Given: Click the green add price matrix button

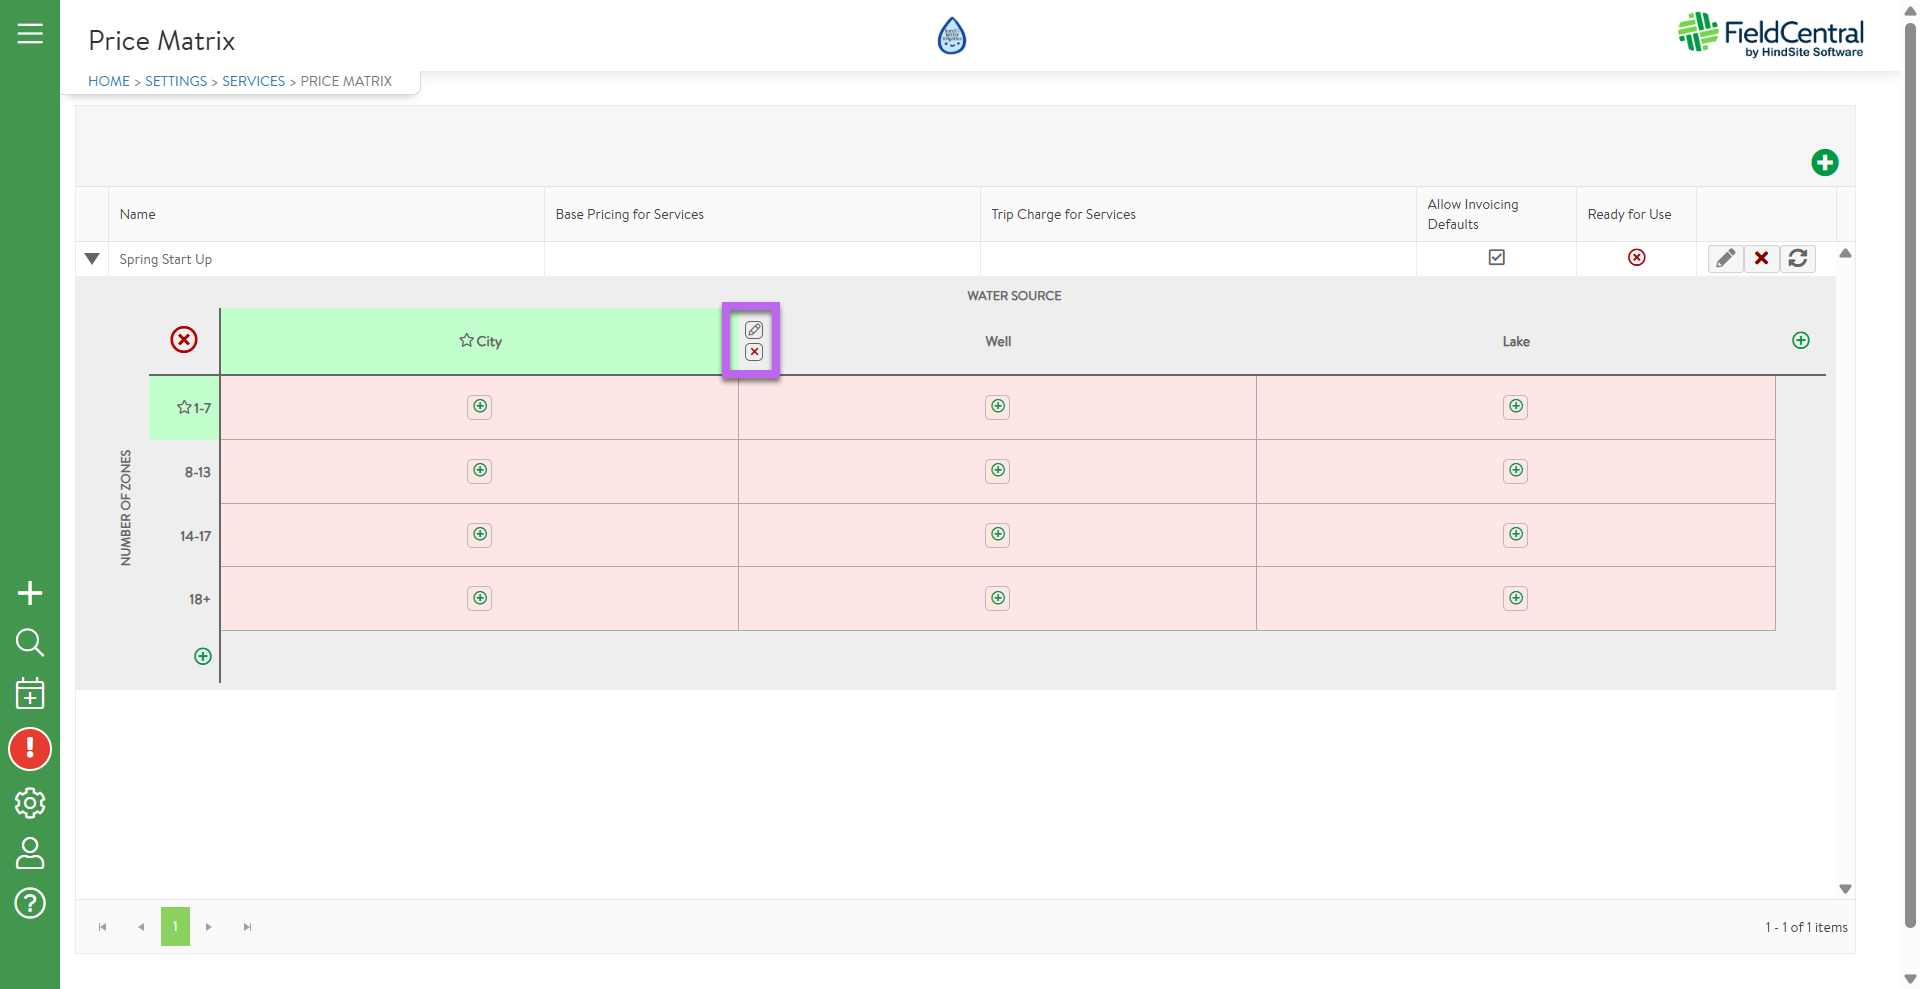Looking at the screenshot, I should click(1824, 163).
